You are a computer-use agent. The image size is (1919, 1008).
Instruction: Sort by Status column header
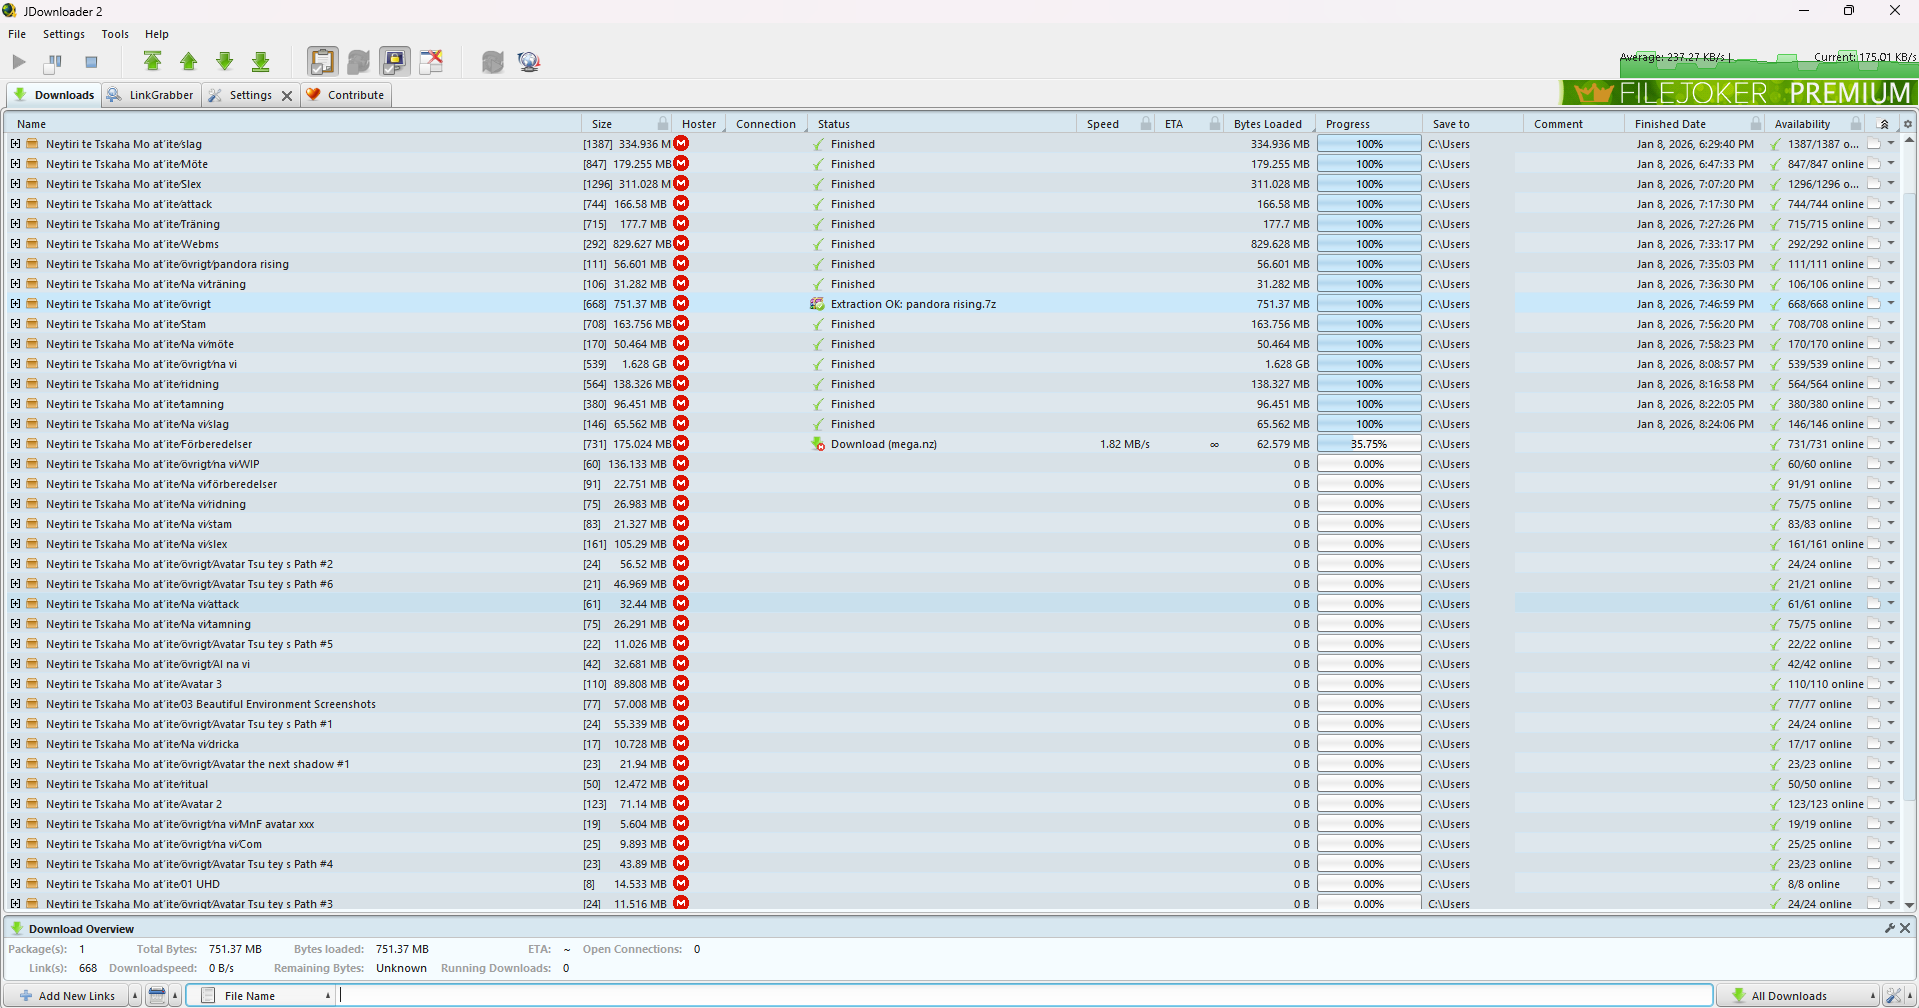[x=940, y=124]
